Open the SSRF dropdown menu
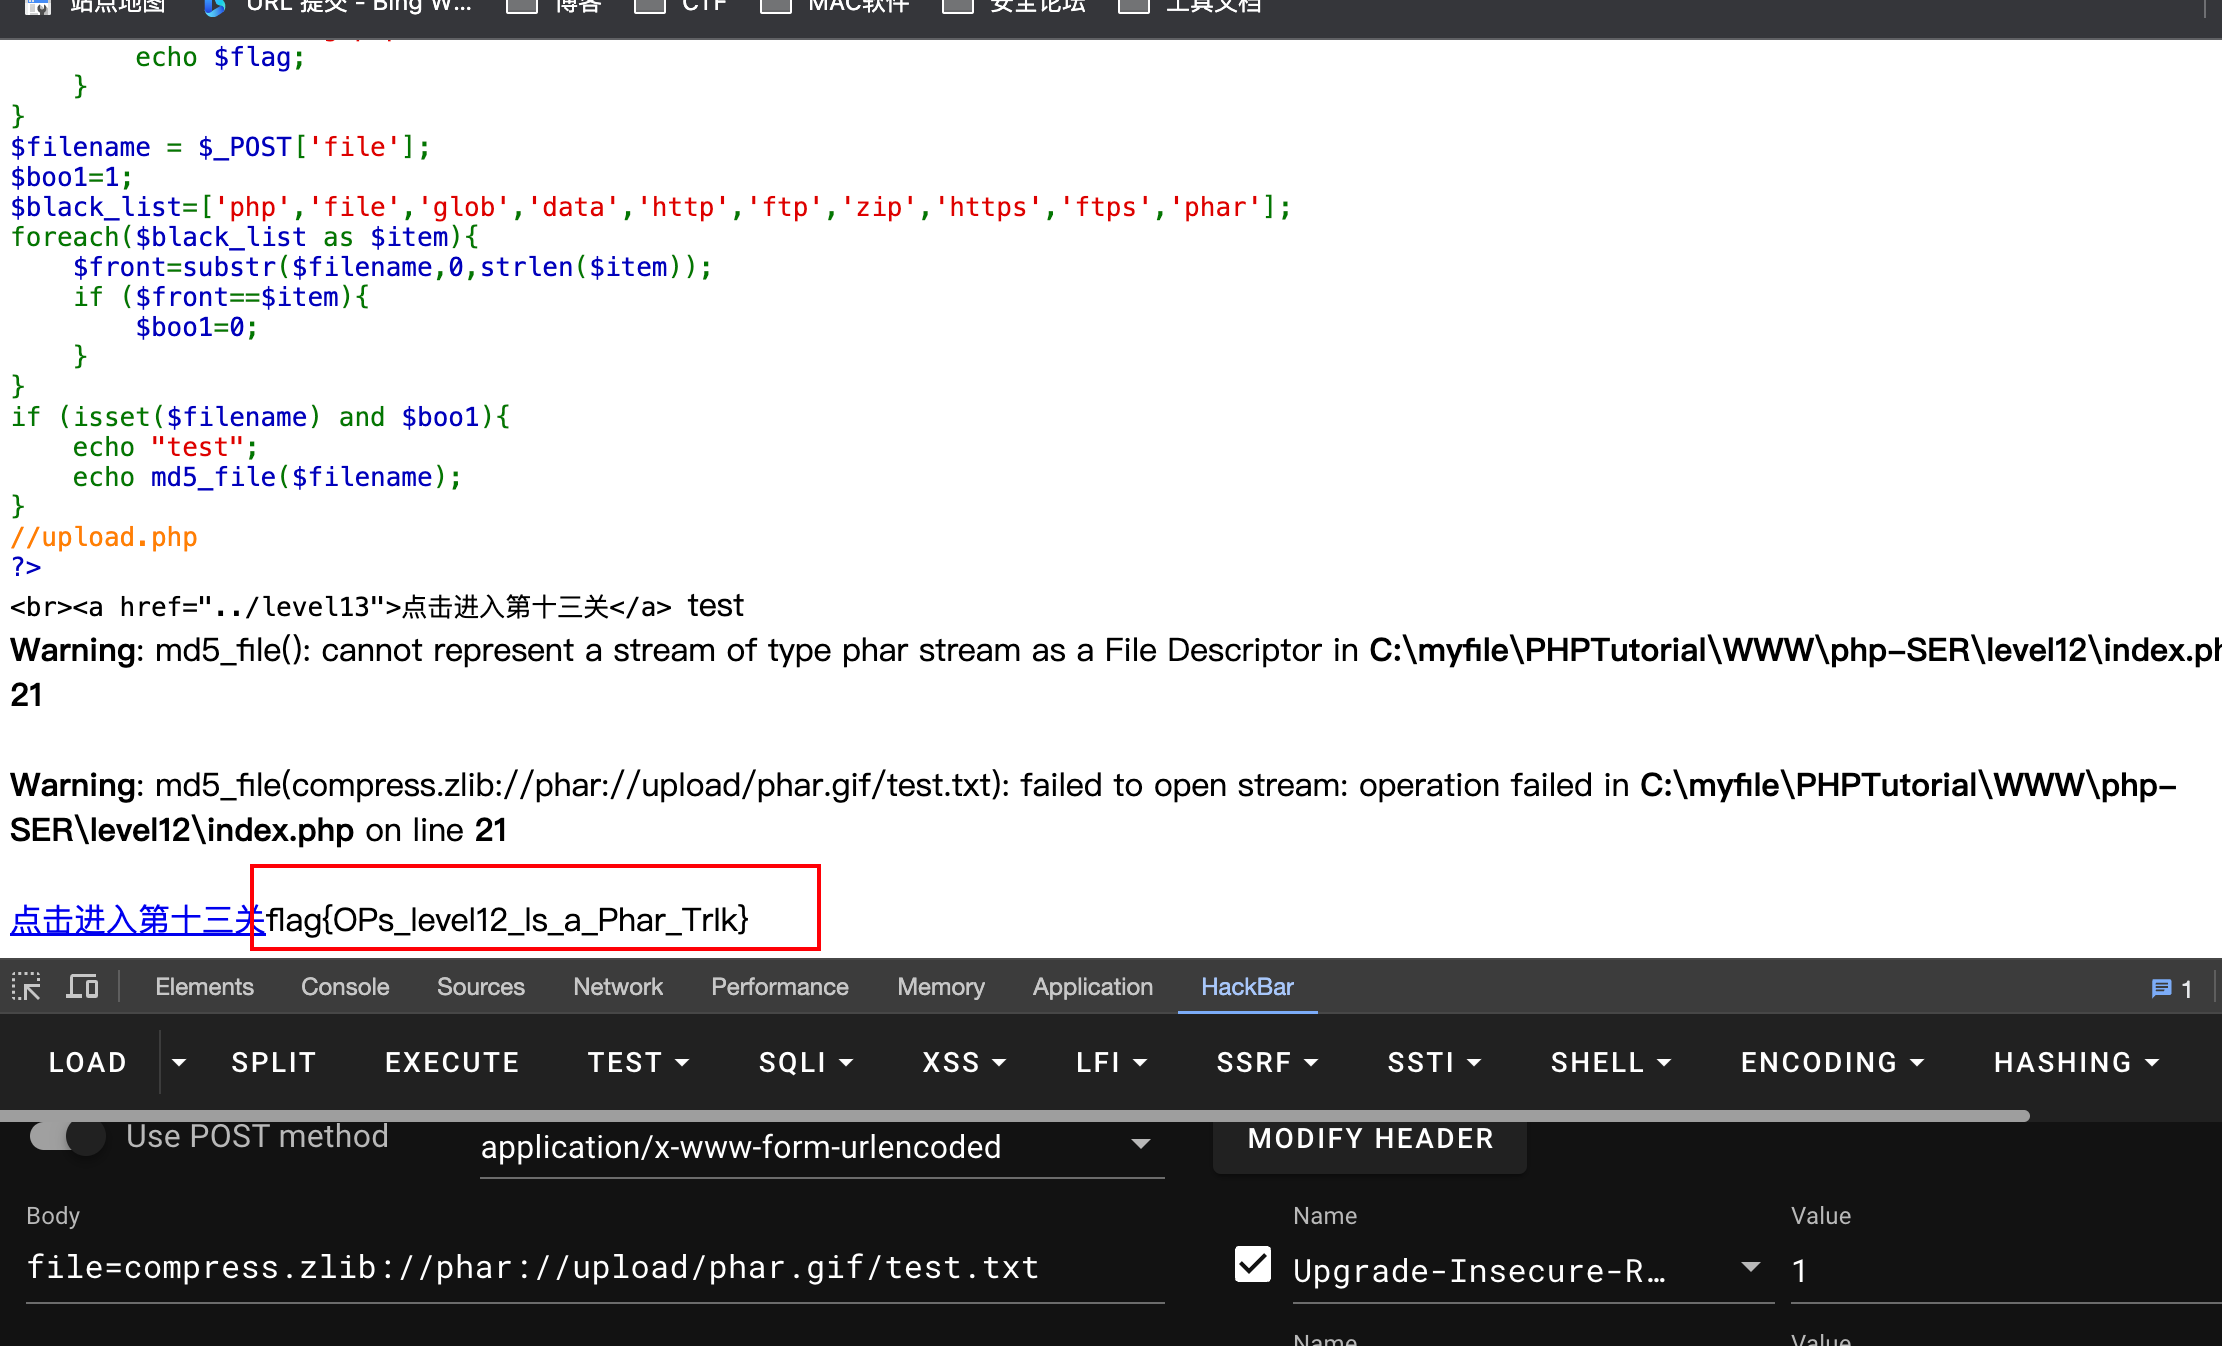 click(1267, 1062)
